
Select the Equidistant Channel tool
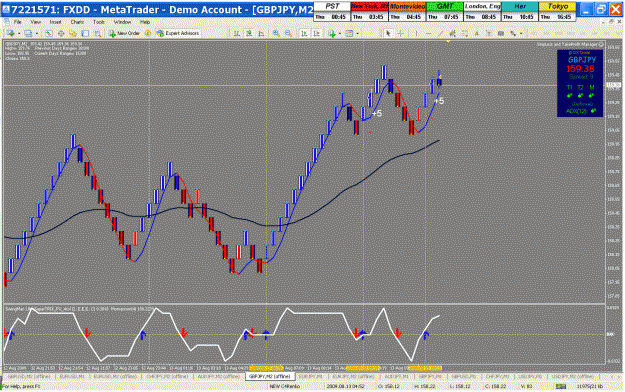452,34
